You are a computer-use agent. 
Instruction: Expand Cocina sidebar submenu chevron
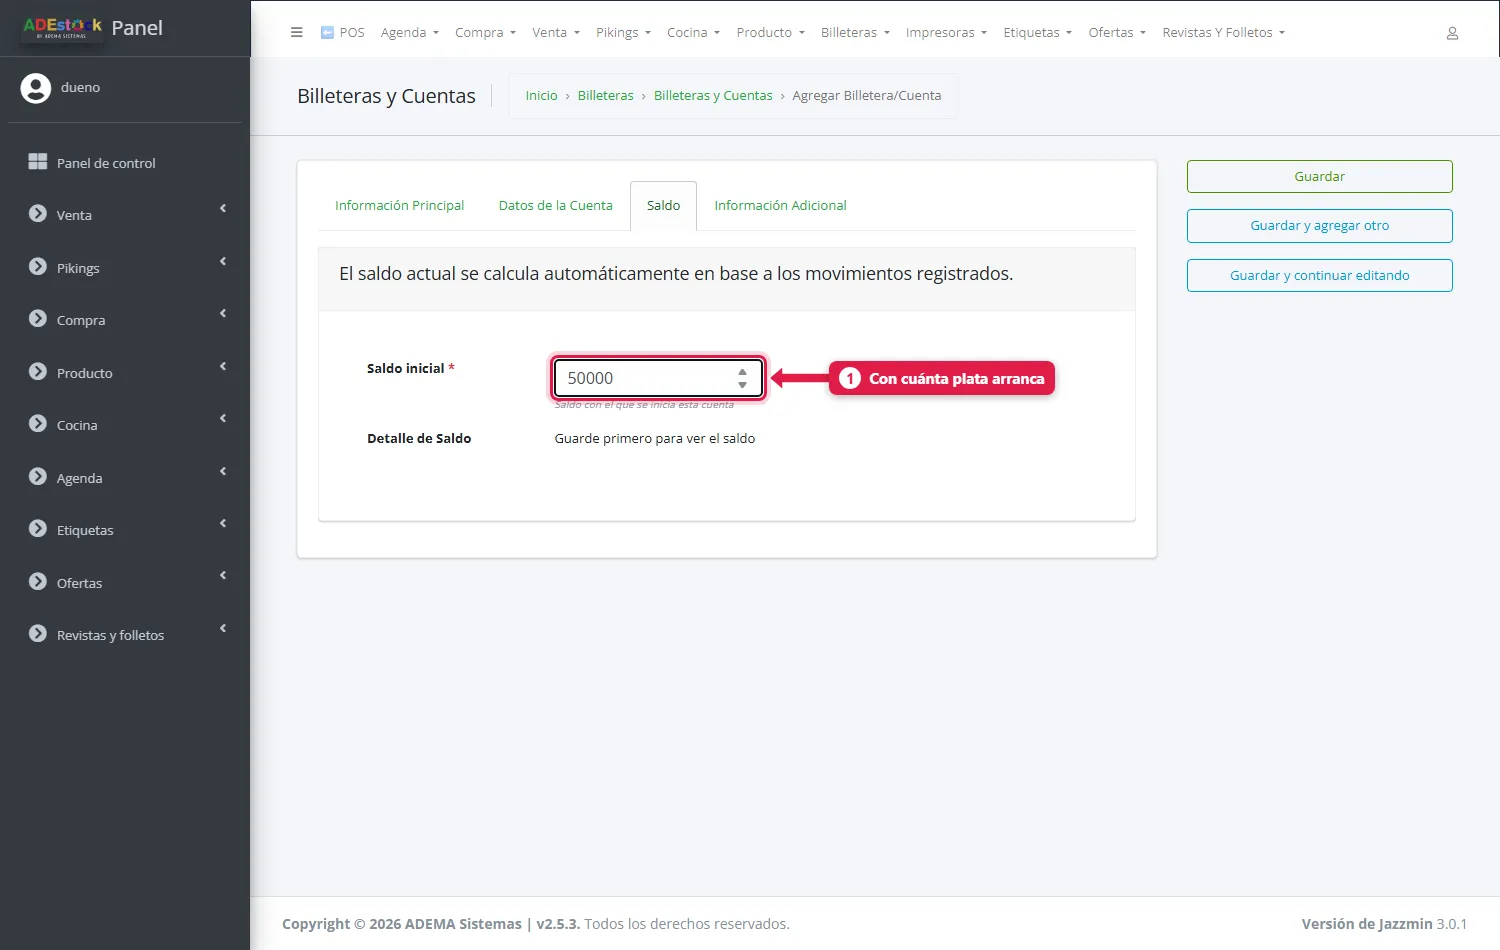[223, 419]
